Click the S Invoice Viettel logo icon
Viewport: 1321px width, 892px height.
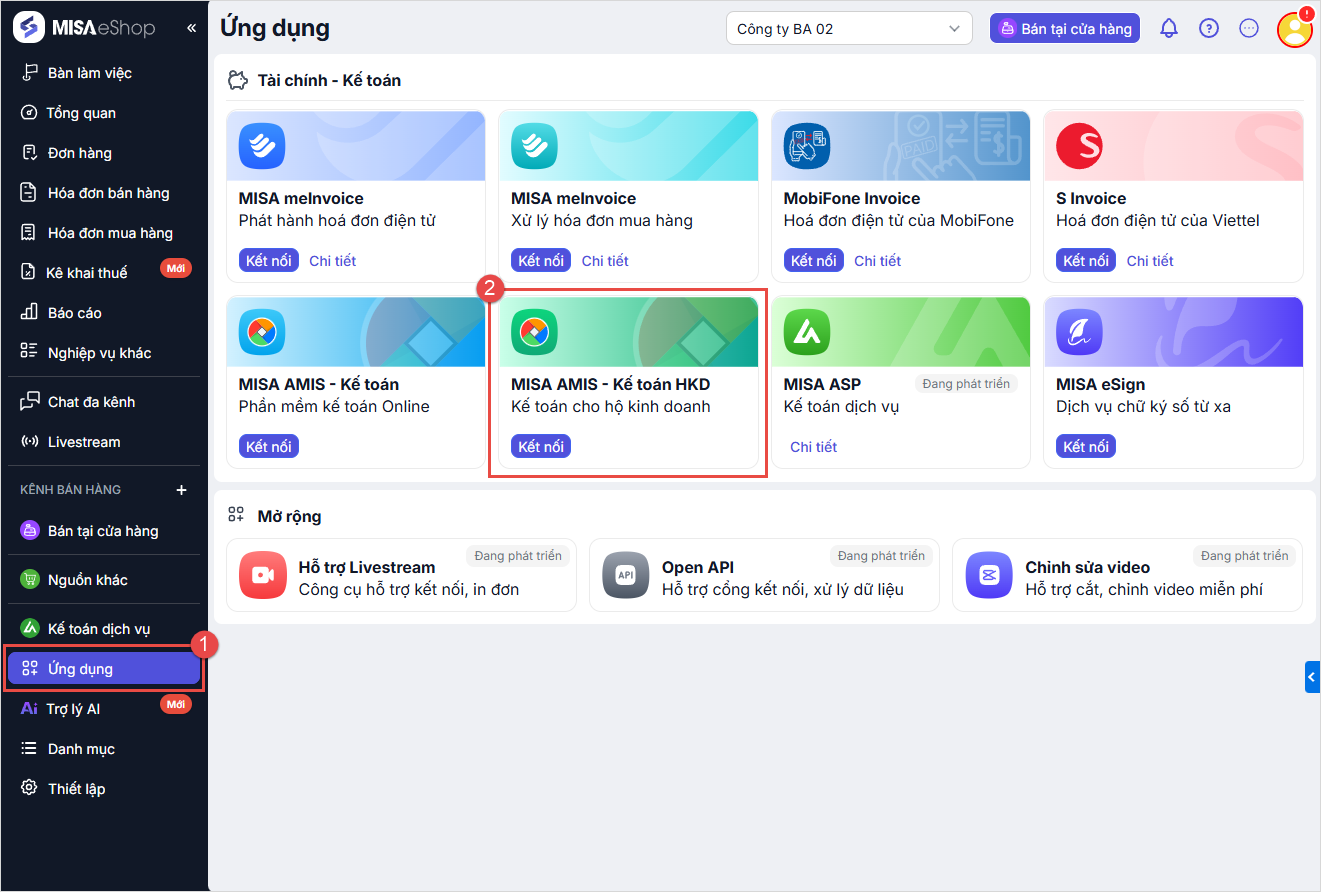[x=1079, y=146]
